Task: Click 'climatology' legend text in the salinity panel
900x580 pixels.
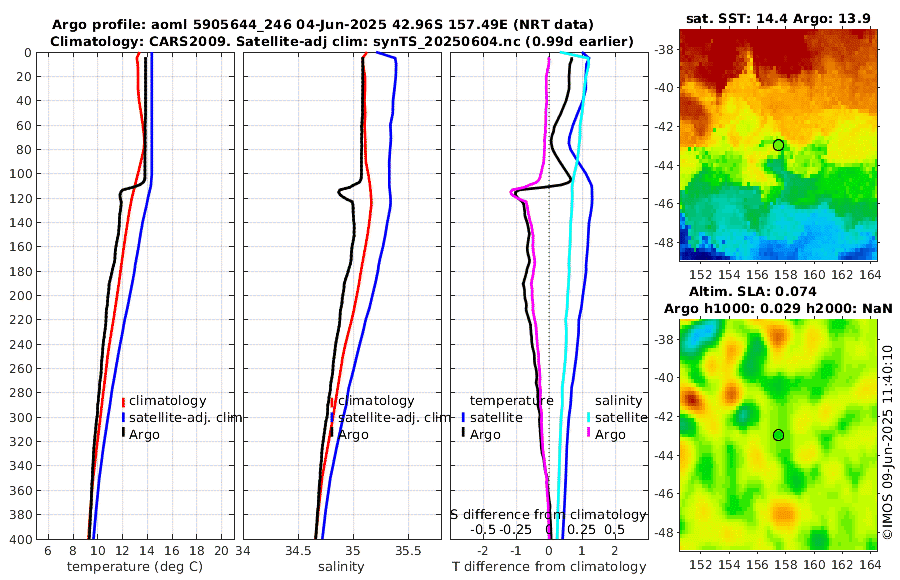Action: [x=376, y=401]
